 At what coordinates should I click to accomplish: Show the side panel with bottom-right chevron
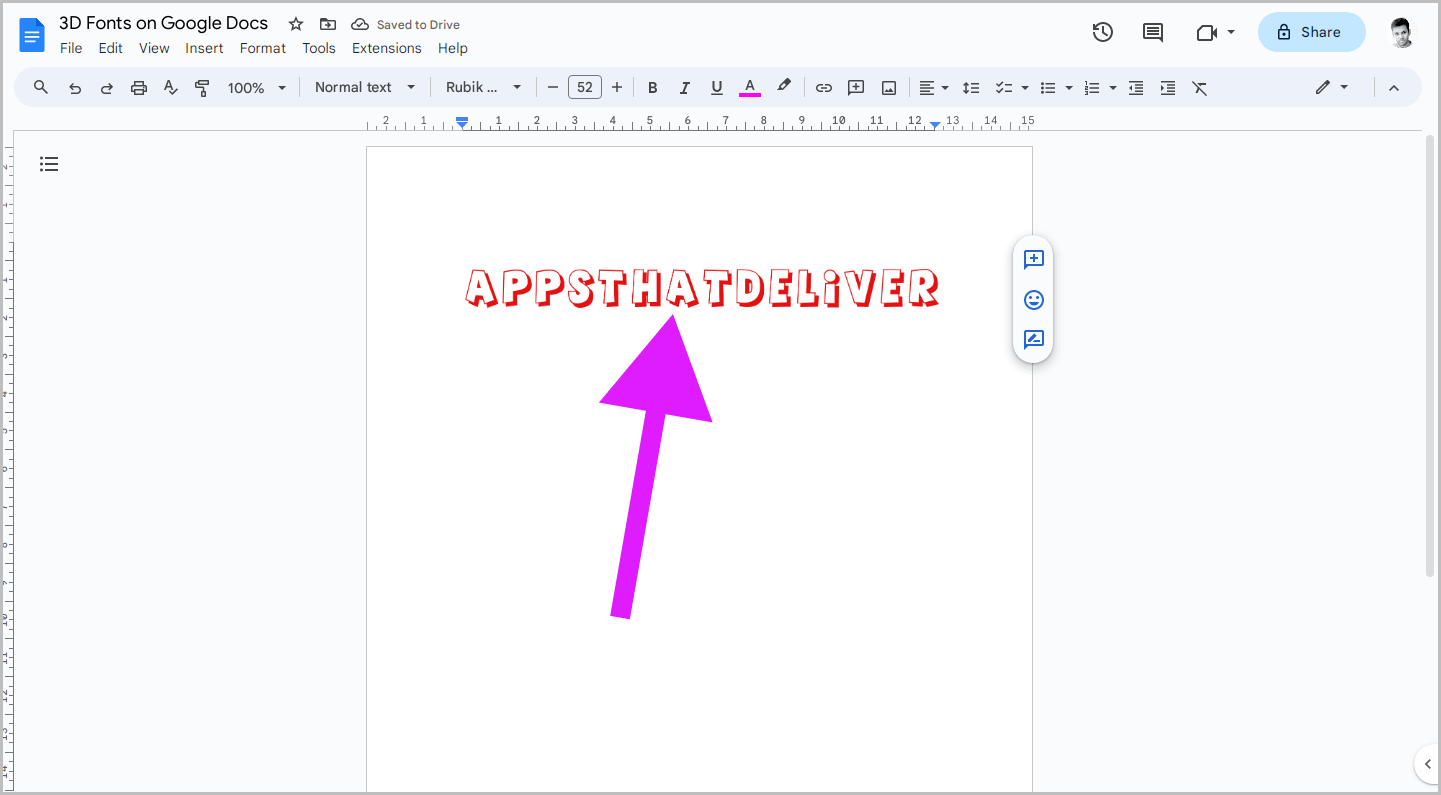(1428, 764)
